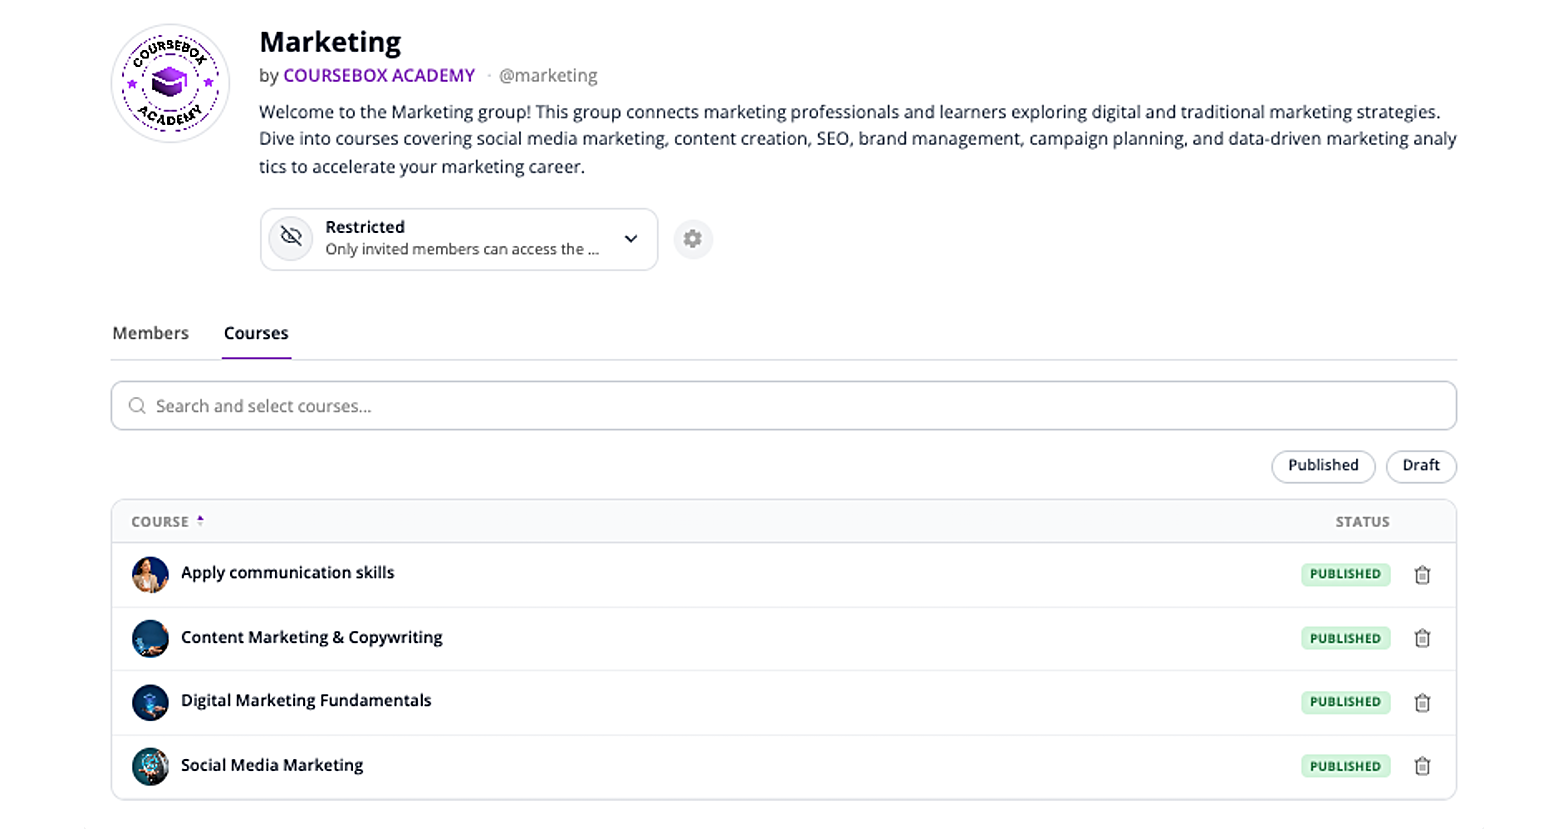Click the Marketing group title

click(x=330, y=42)
